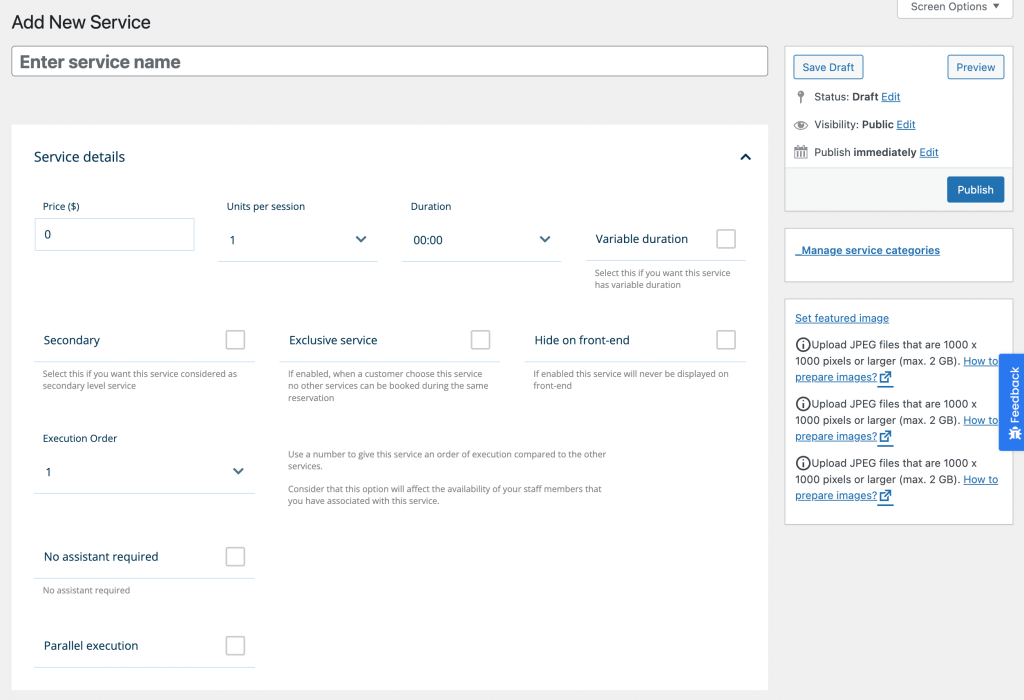Click the status pin icon

[800, 97]
